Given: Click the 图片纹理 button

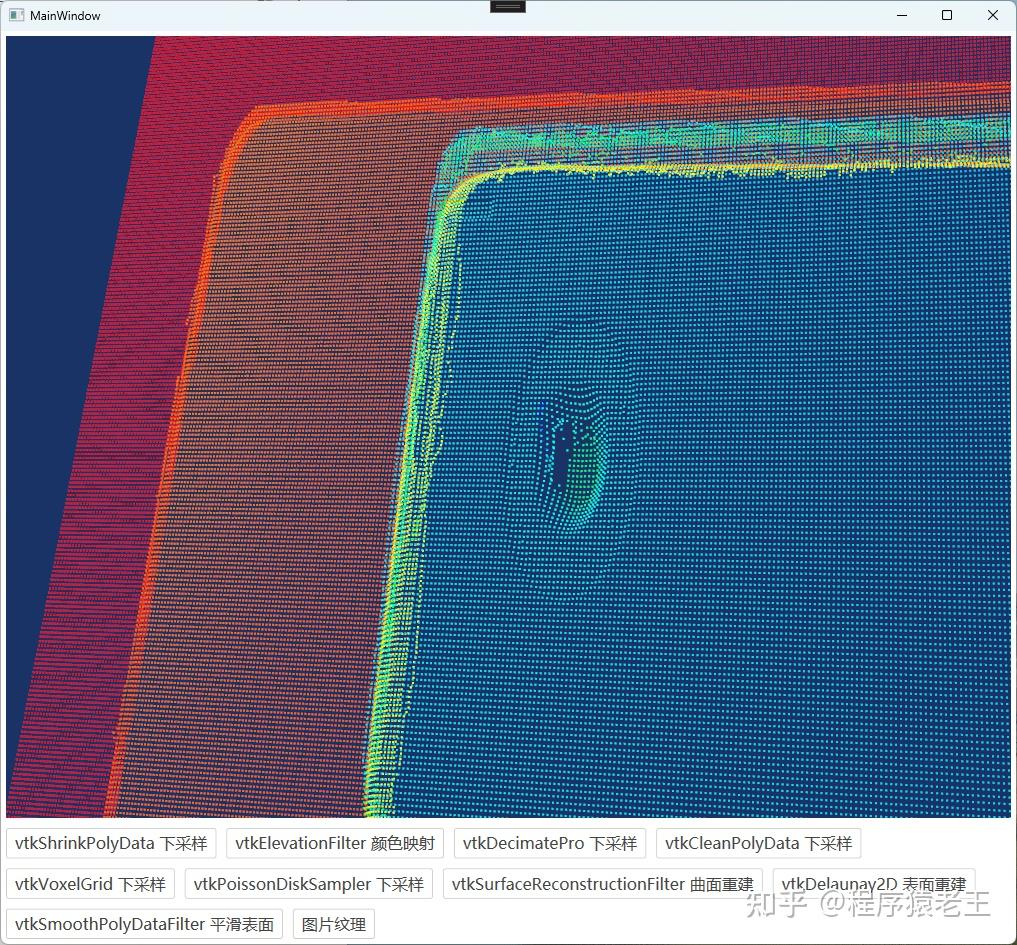Looking at the screenshot, I should tap(332, 923).
